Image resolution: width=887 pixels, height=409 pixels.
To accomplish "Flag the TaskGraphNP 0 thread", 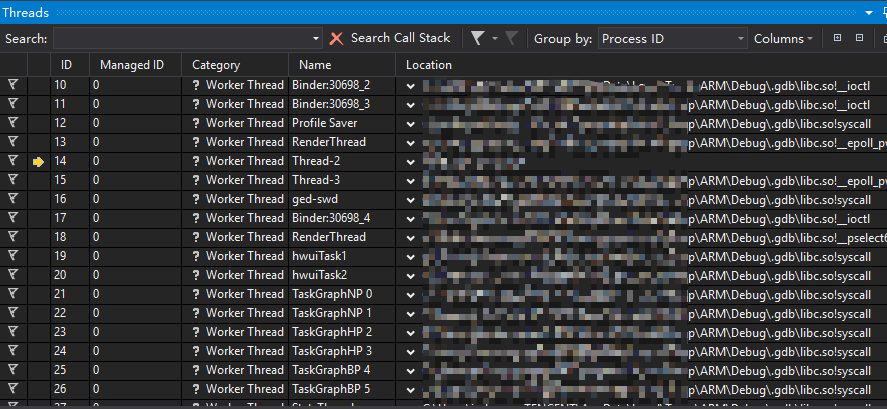I will pyautogui.click(x=13, y=294).
